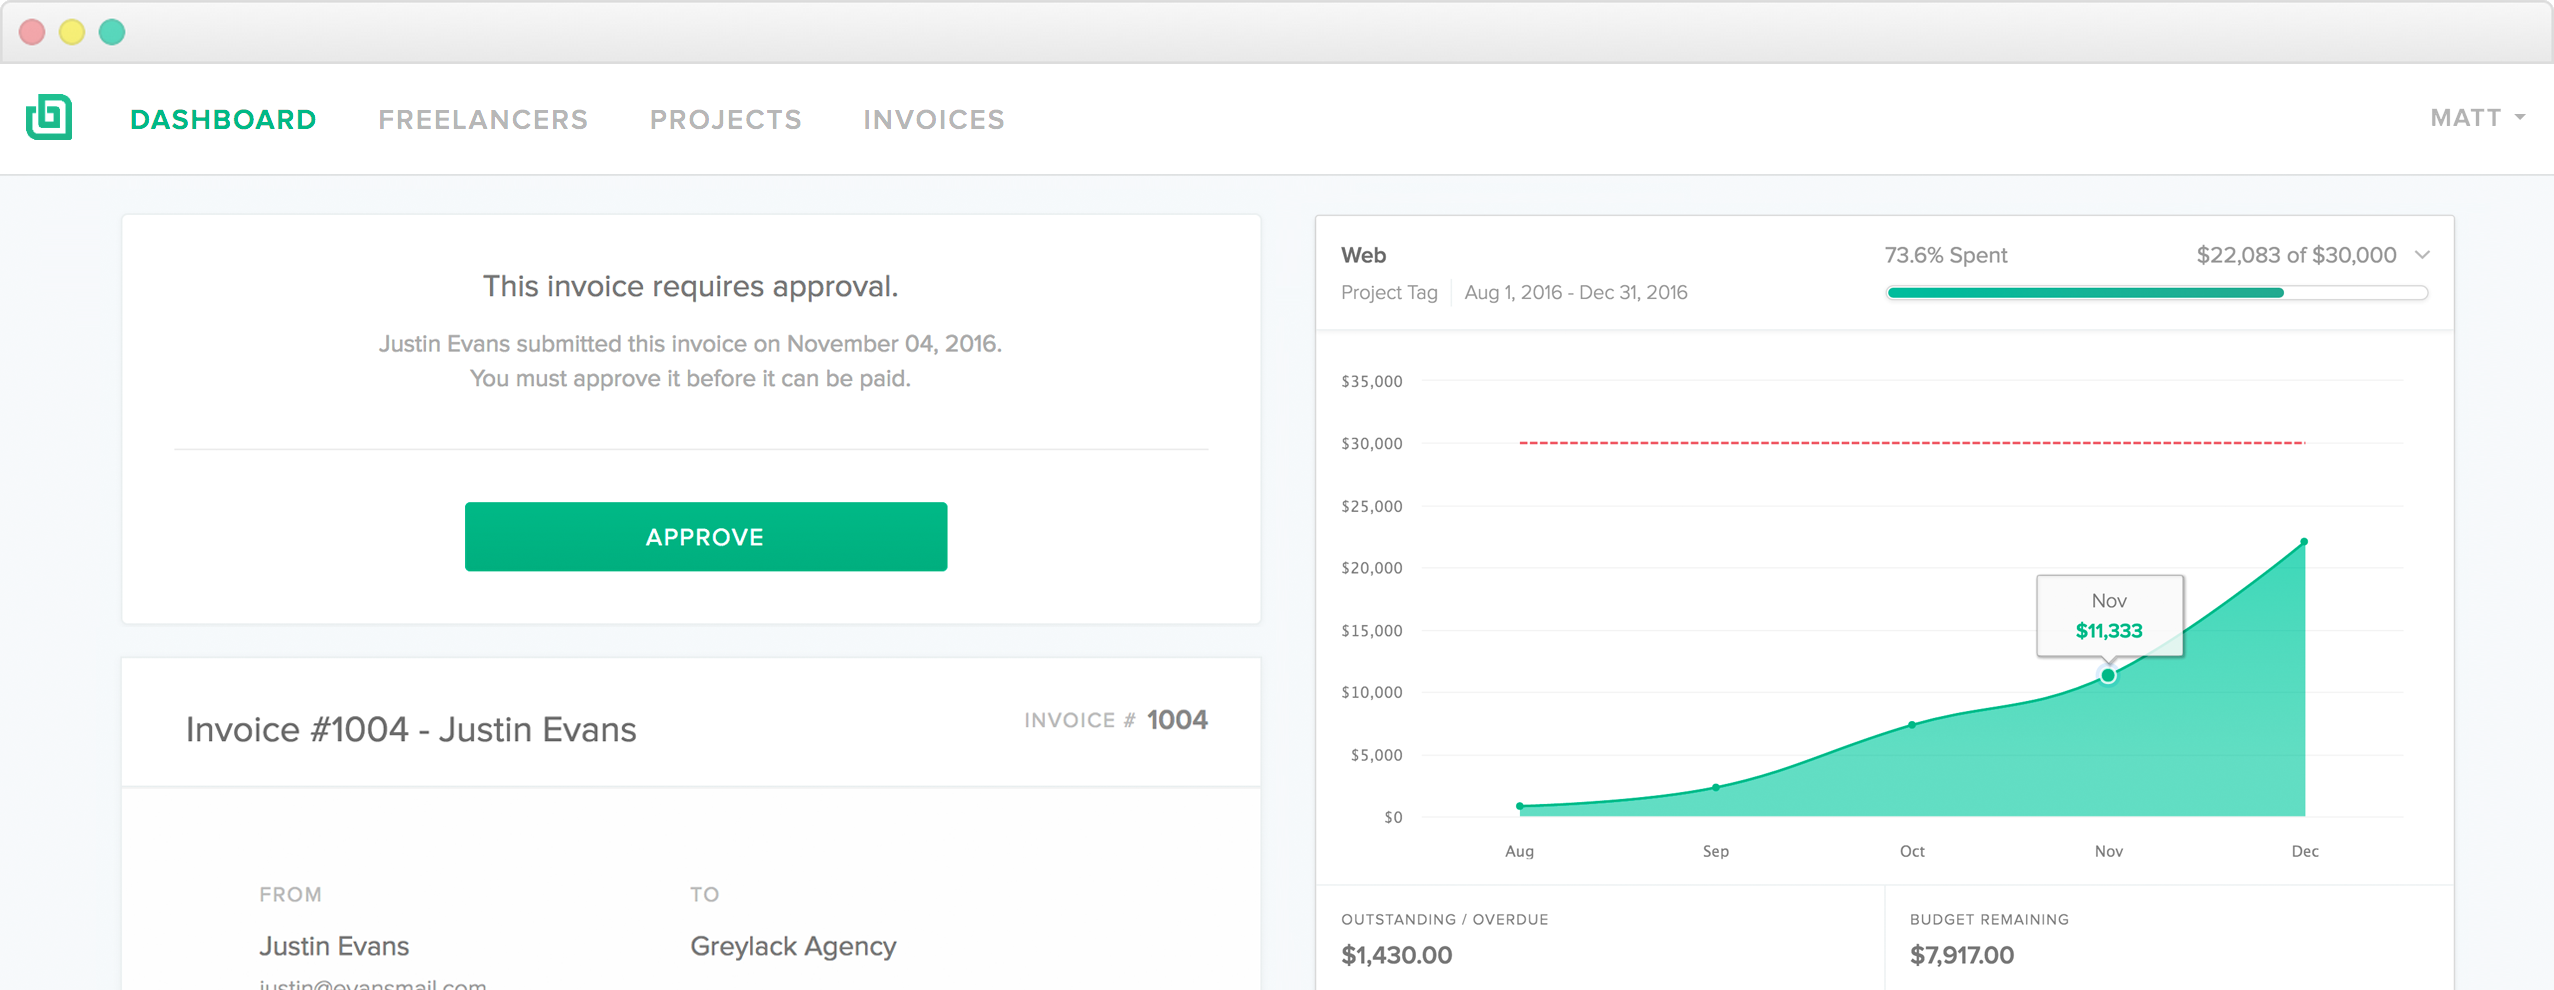
Task: Switch to the Projects tab
Action: 726,120
